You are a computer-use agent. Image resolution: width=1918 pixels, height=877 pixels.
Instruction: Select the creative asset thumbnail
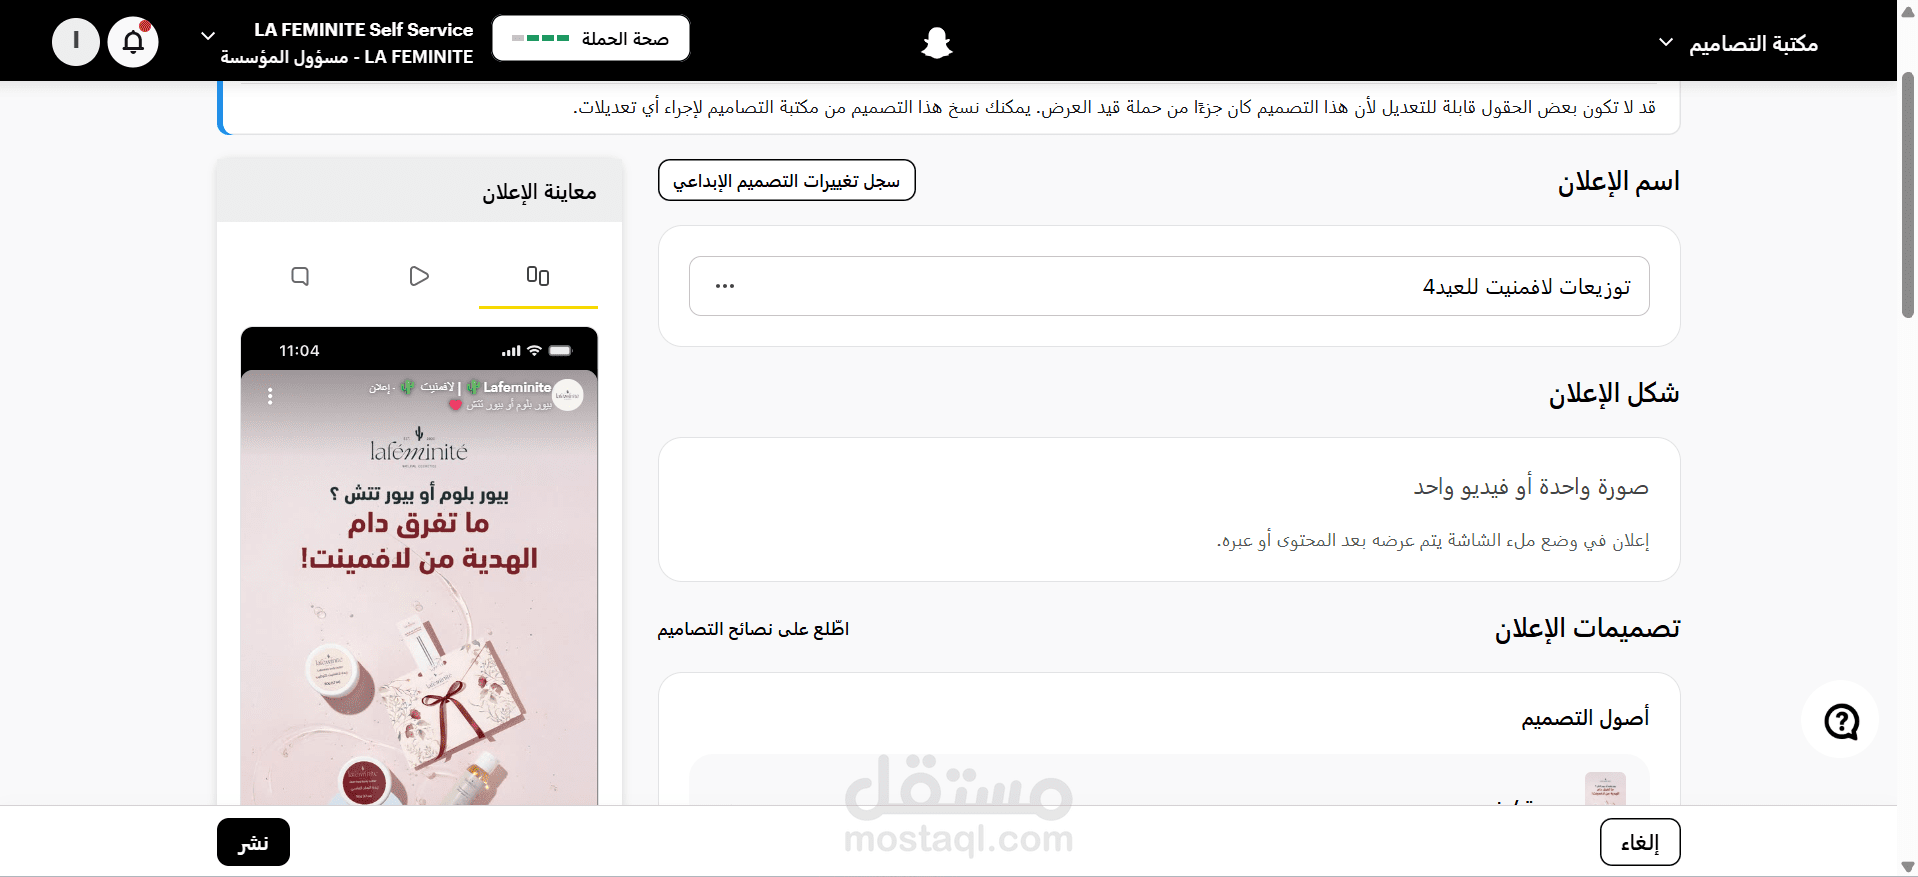(1605, 789)
